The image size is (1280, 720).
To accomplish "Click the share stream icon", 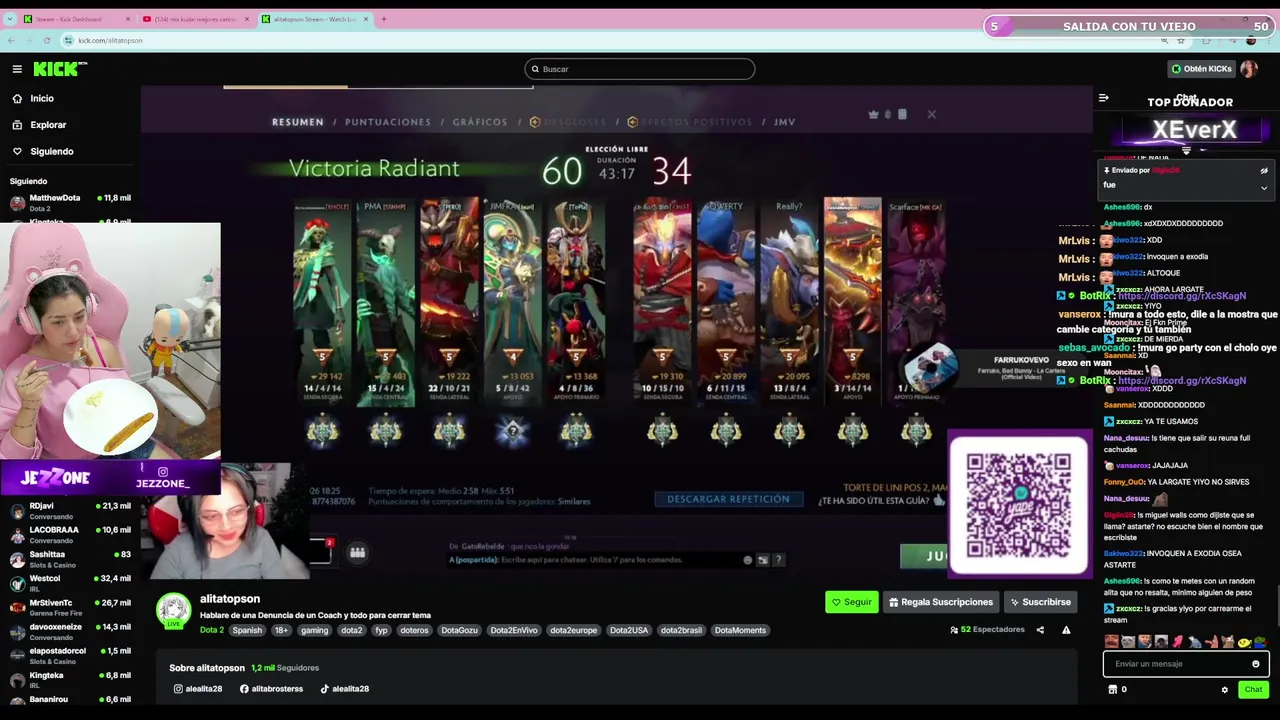I will [1040, 630].
